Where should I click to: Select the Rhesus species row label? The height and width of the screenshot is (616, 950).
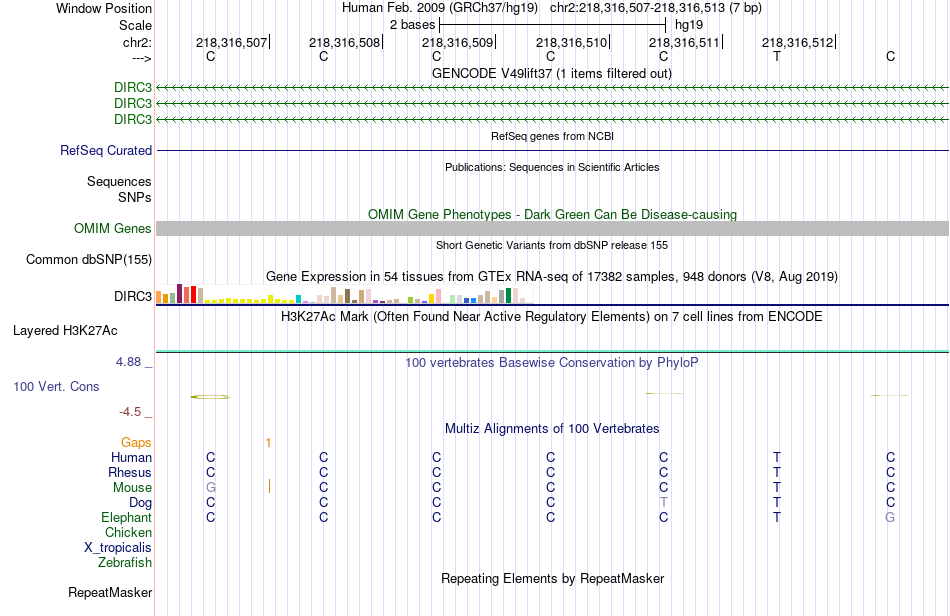click(x=130, y=472)
